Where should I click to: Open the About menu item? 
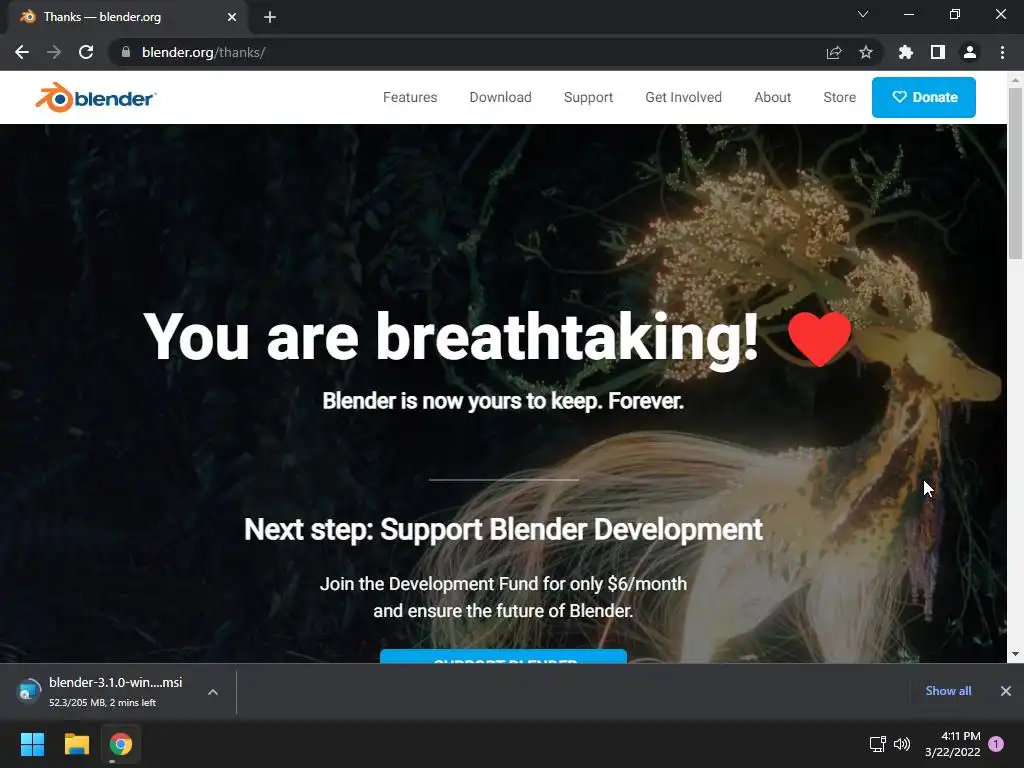pos(773,97)
